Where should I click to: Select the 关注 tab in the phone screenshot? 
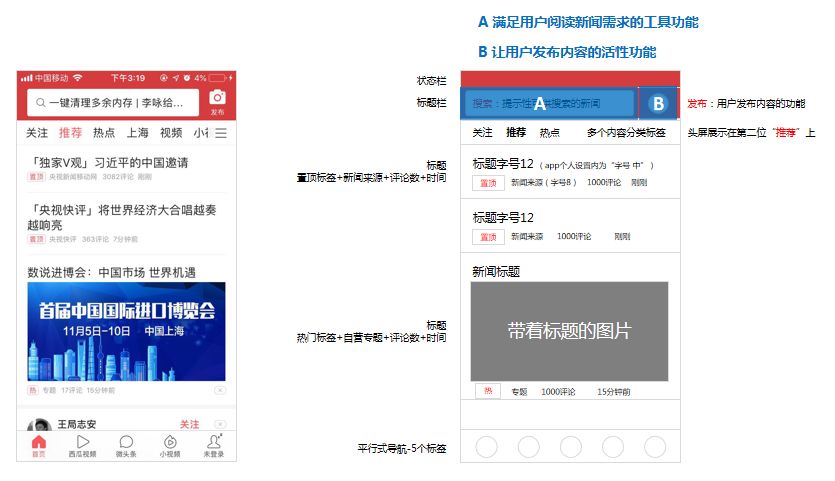pyautogui.click(x=37, y=133)
